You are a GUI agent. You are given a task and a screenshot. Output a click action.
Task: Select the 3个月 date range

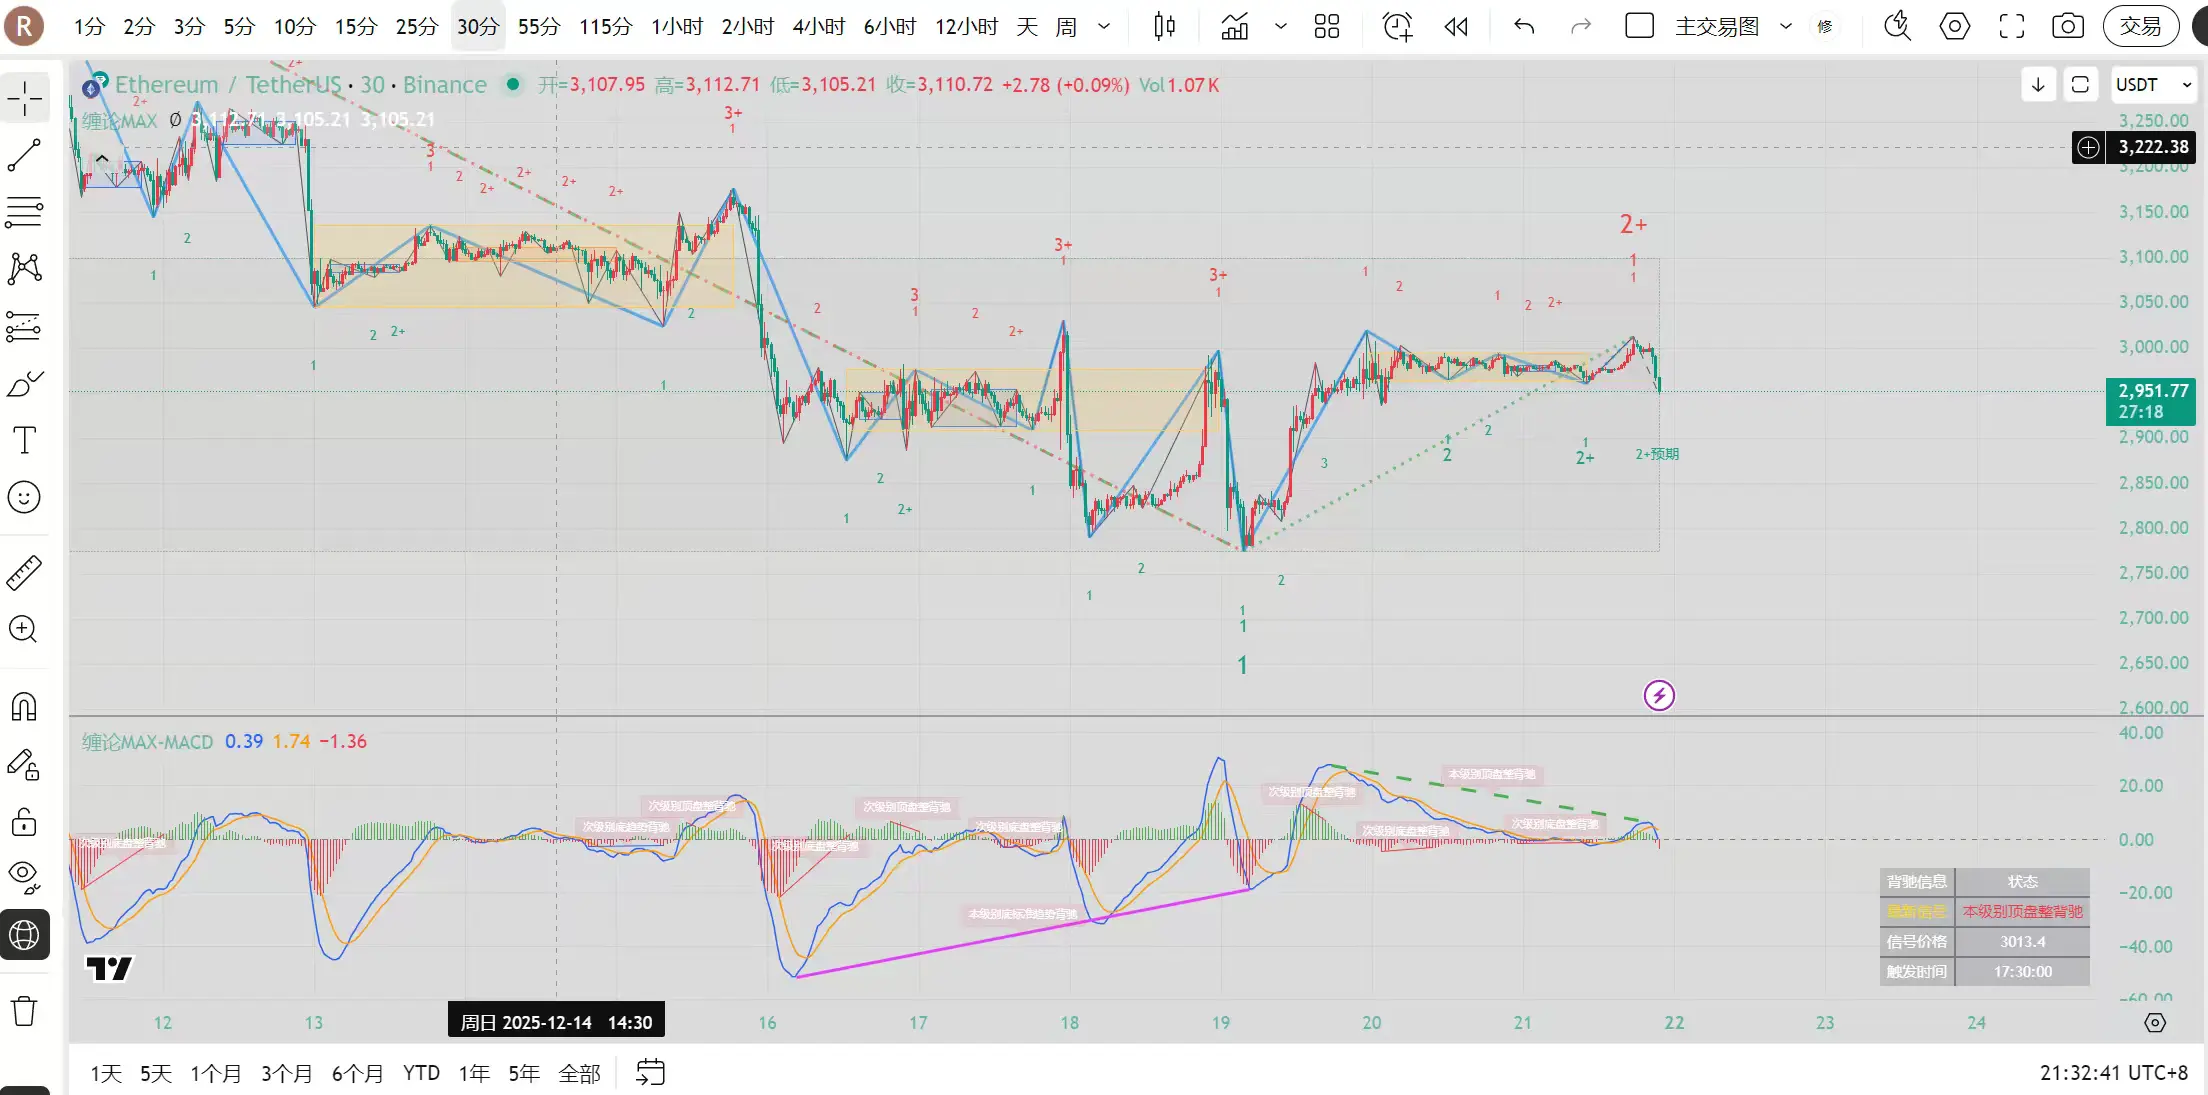286,1073
